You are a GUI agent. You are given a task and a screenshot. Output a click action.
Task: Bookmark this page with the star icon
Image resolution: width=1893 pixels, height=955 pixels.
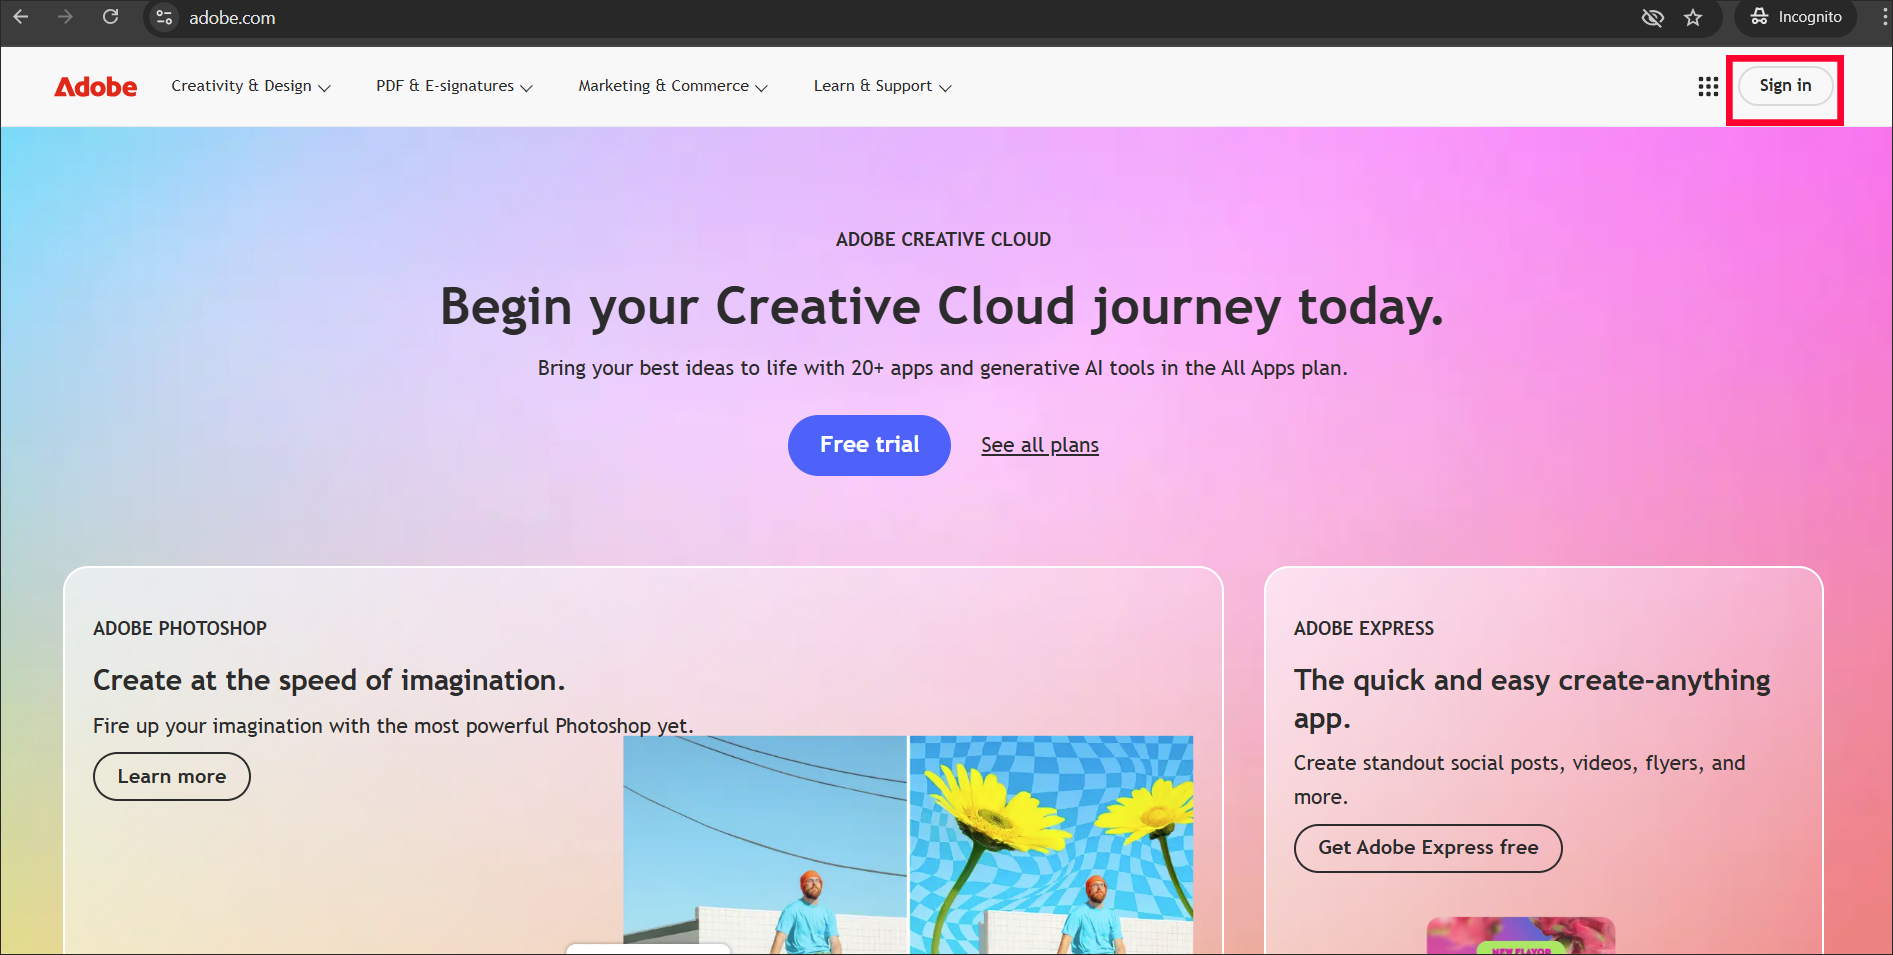point(1694,17)
